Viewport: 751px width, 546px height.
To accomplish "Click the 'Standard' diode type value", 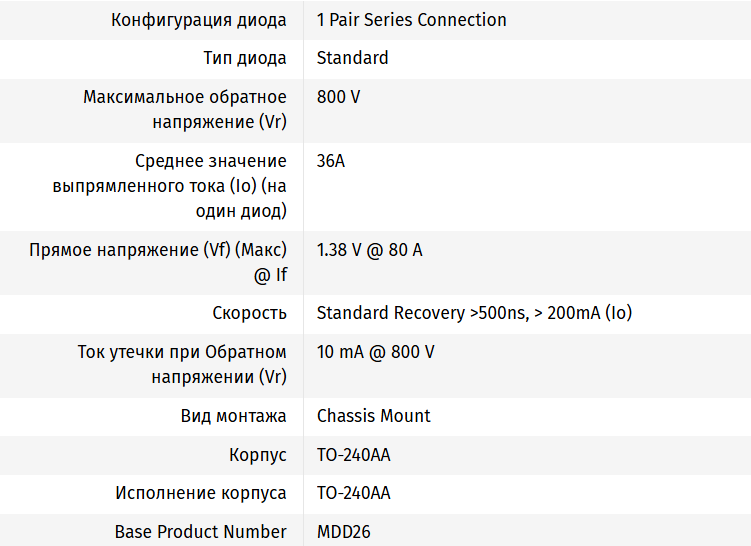I will [352, 58].
